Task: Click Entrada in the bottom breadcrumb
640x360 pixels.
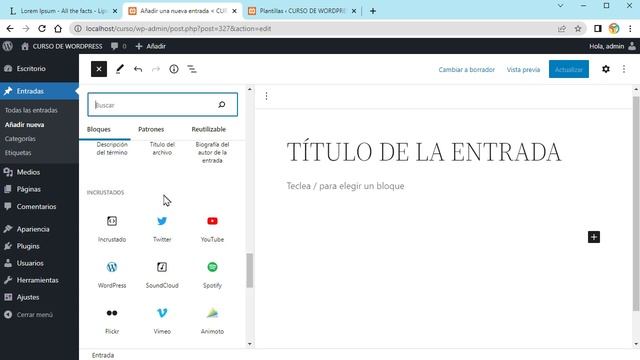Action: pos(103,355)
